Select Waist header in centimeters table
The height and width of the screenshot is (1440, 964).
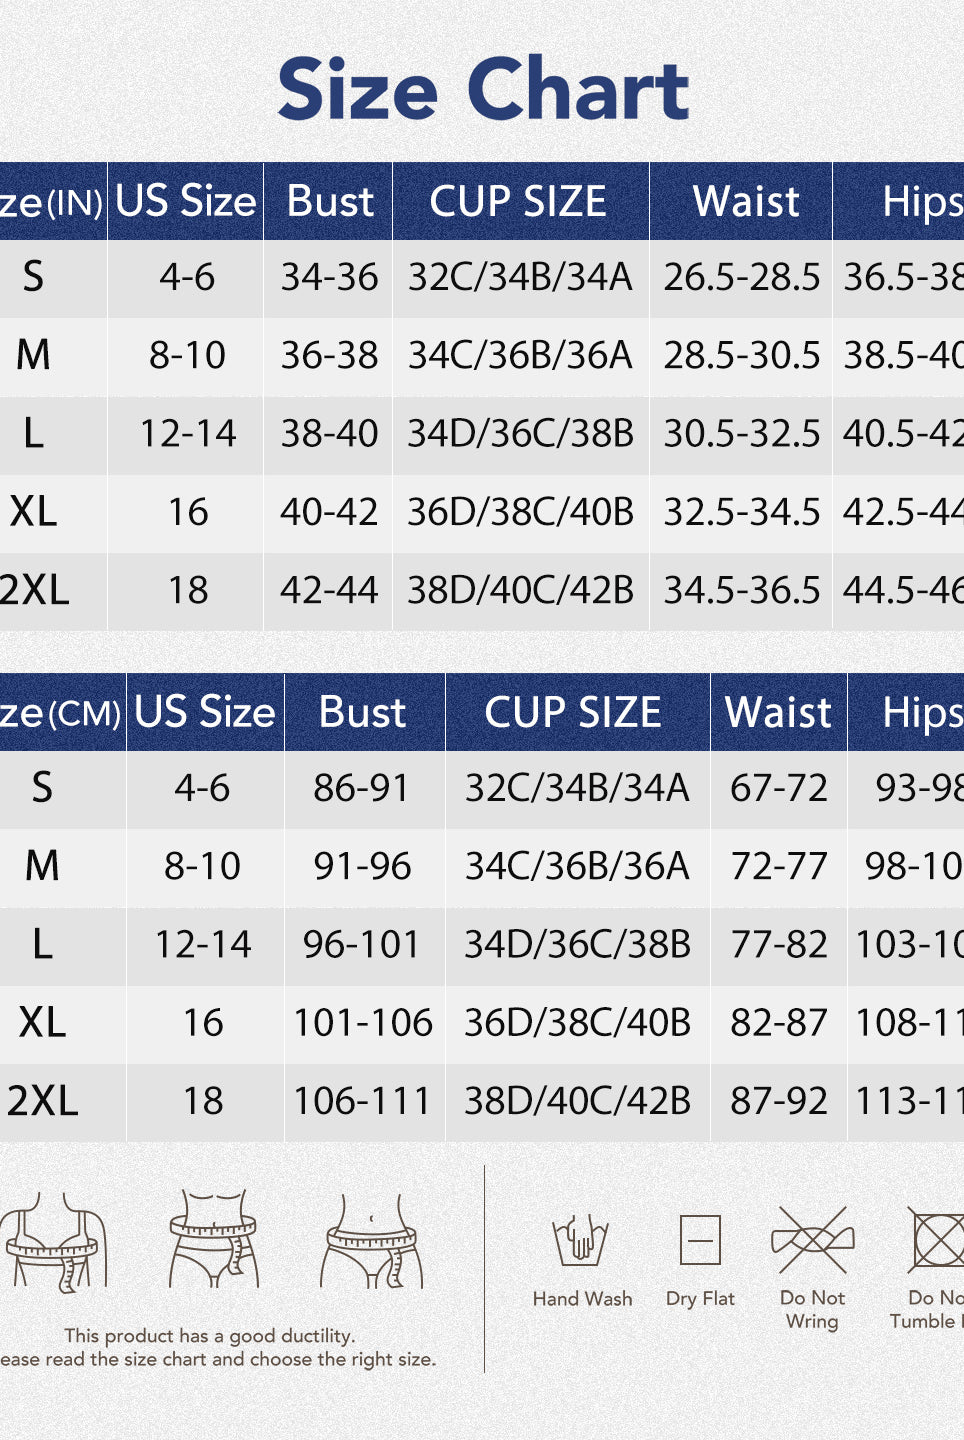[778, 713]
